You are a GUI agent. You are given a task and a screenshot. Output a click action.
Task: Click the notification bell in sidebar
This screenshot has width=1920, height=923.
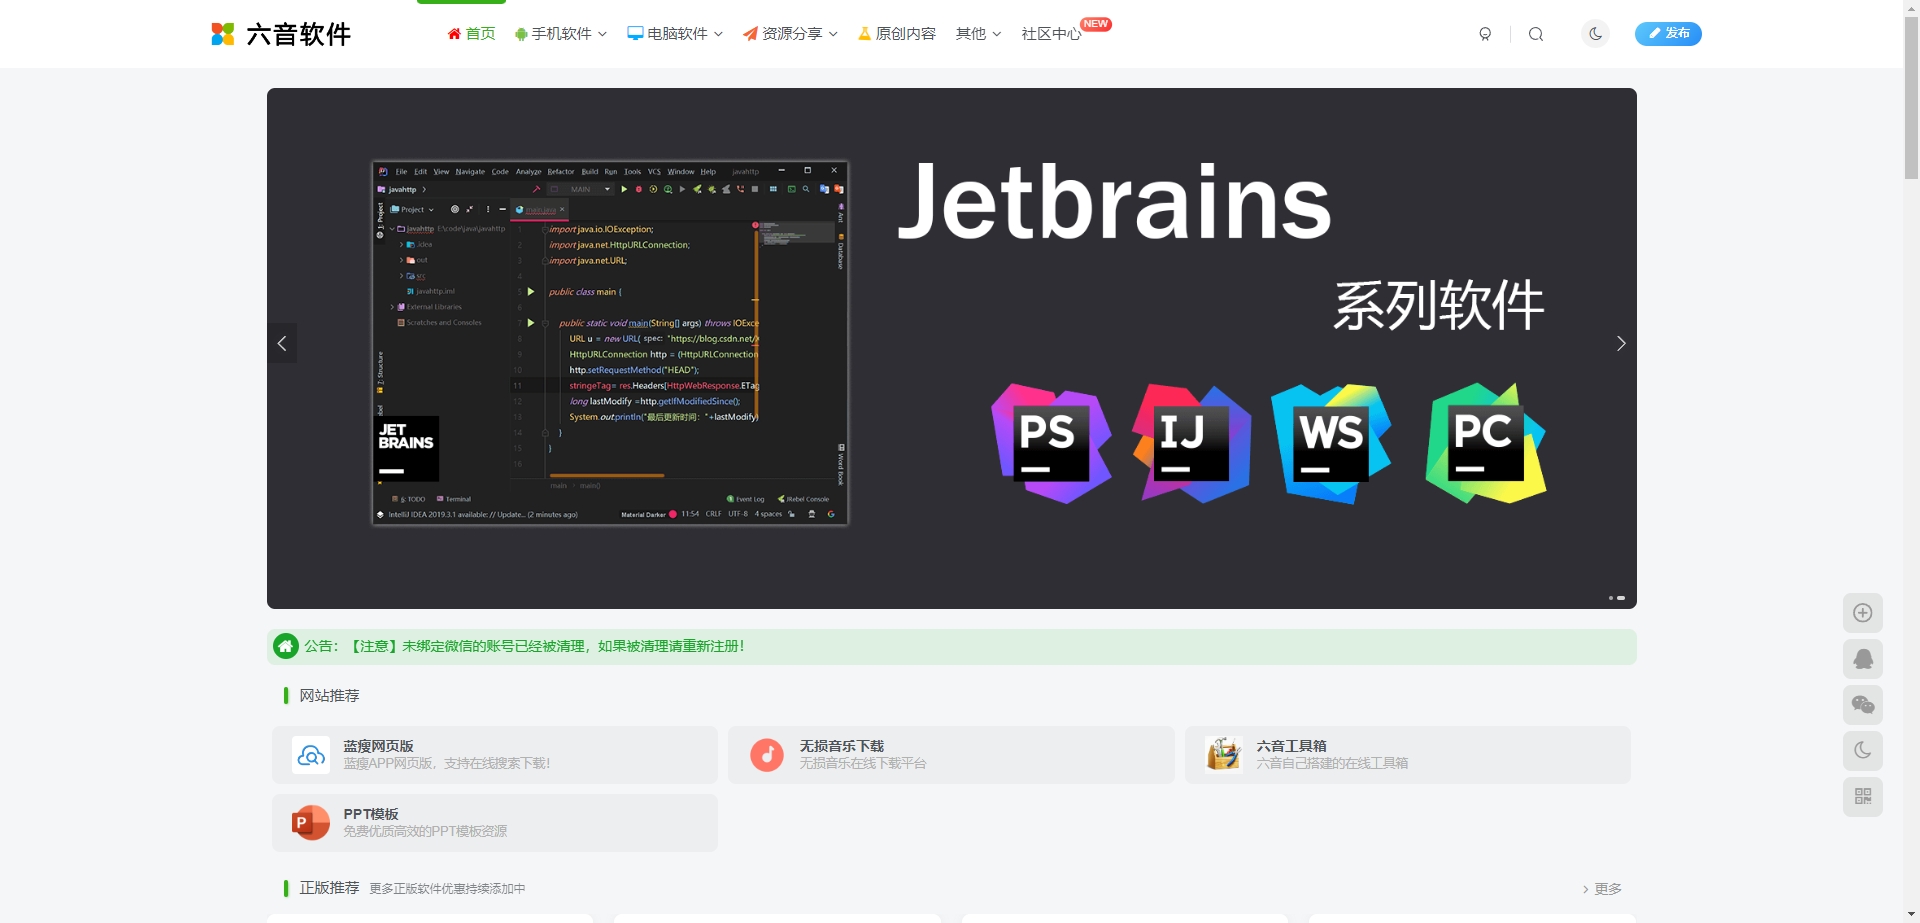pos(1863,659)
